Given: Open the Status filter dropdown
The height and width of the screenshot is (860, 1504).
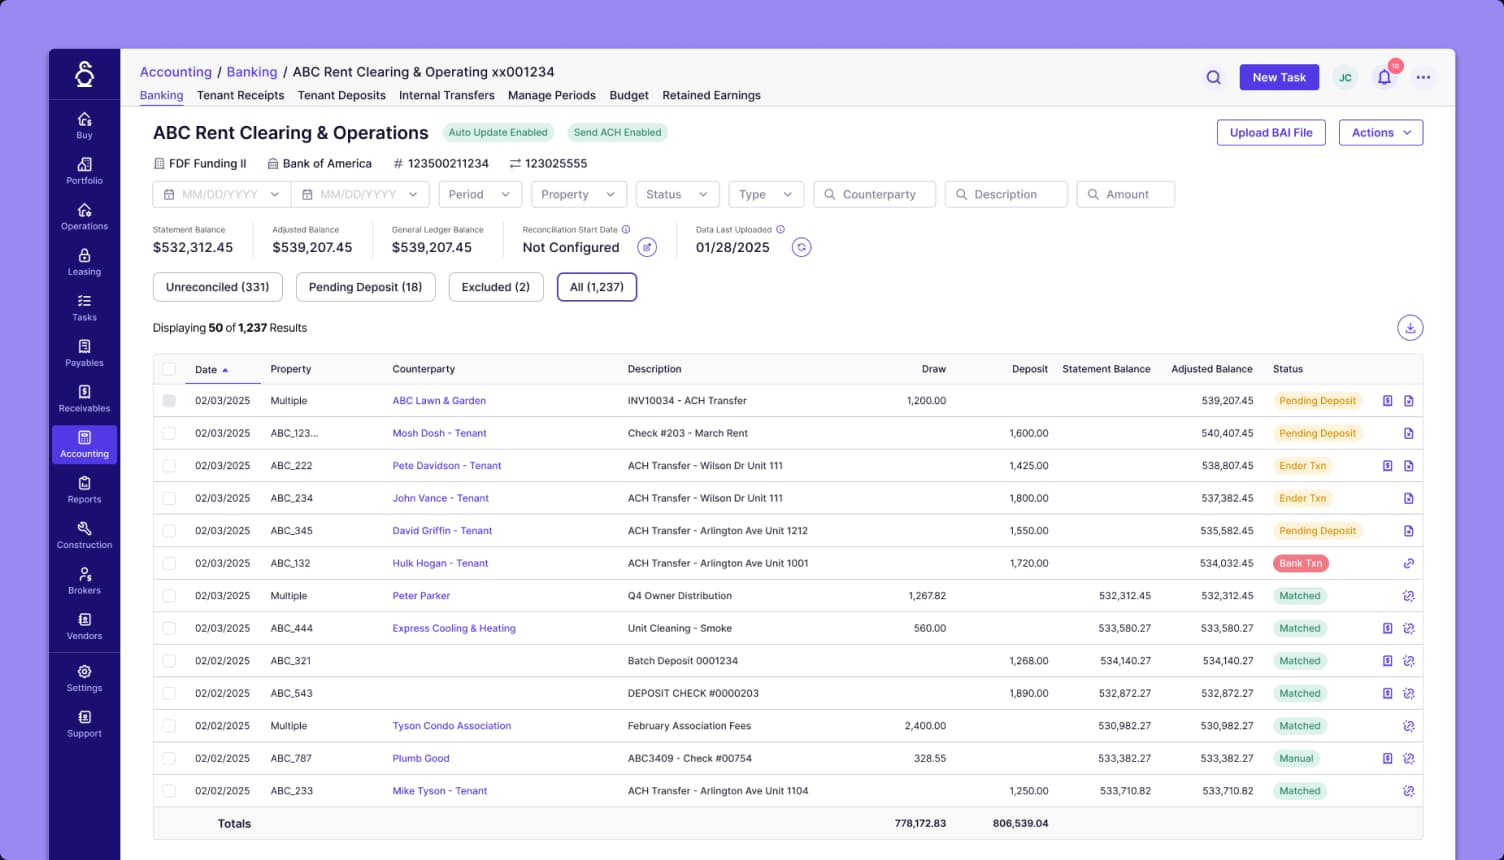Looking at the screenshot, I should click(x=677, y=194).
